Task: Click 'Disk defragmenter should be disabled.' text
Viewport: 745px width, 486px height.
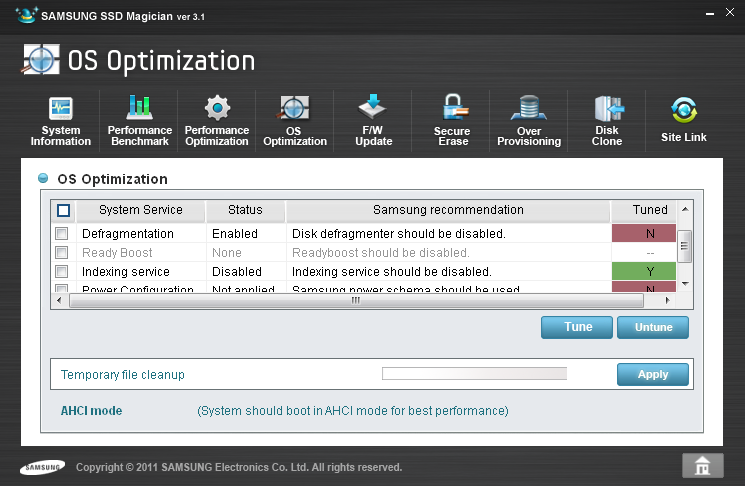Action: pos(399,234)
